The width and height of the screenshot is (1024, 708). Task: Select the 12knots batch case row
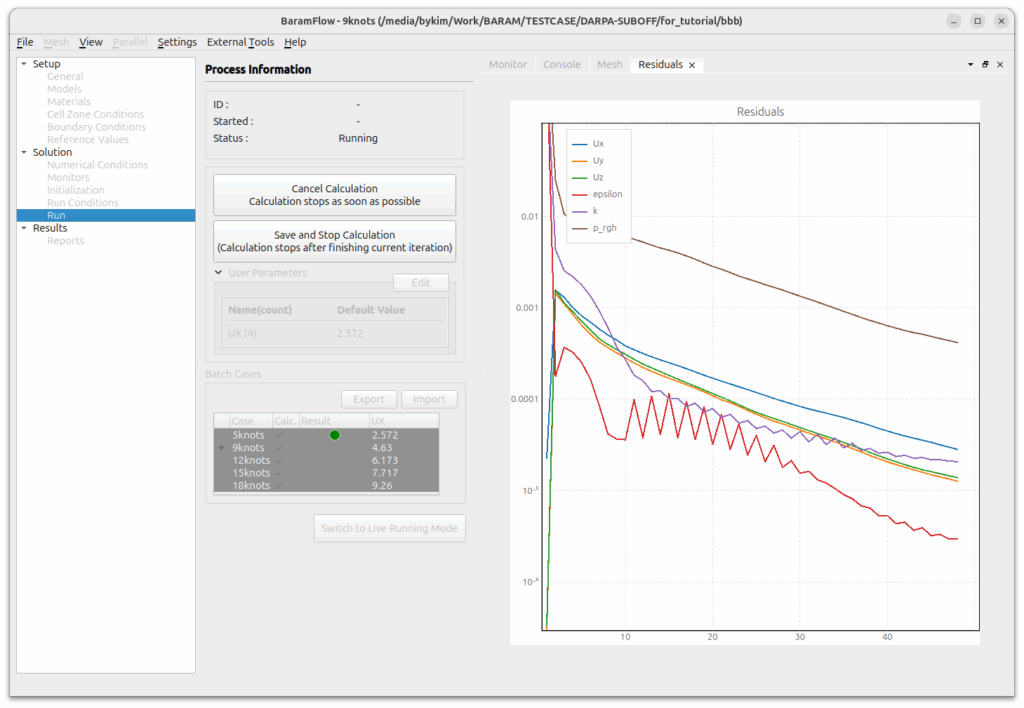click(x=326, y=460)
